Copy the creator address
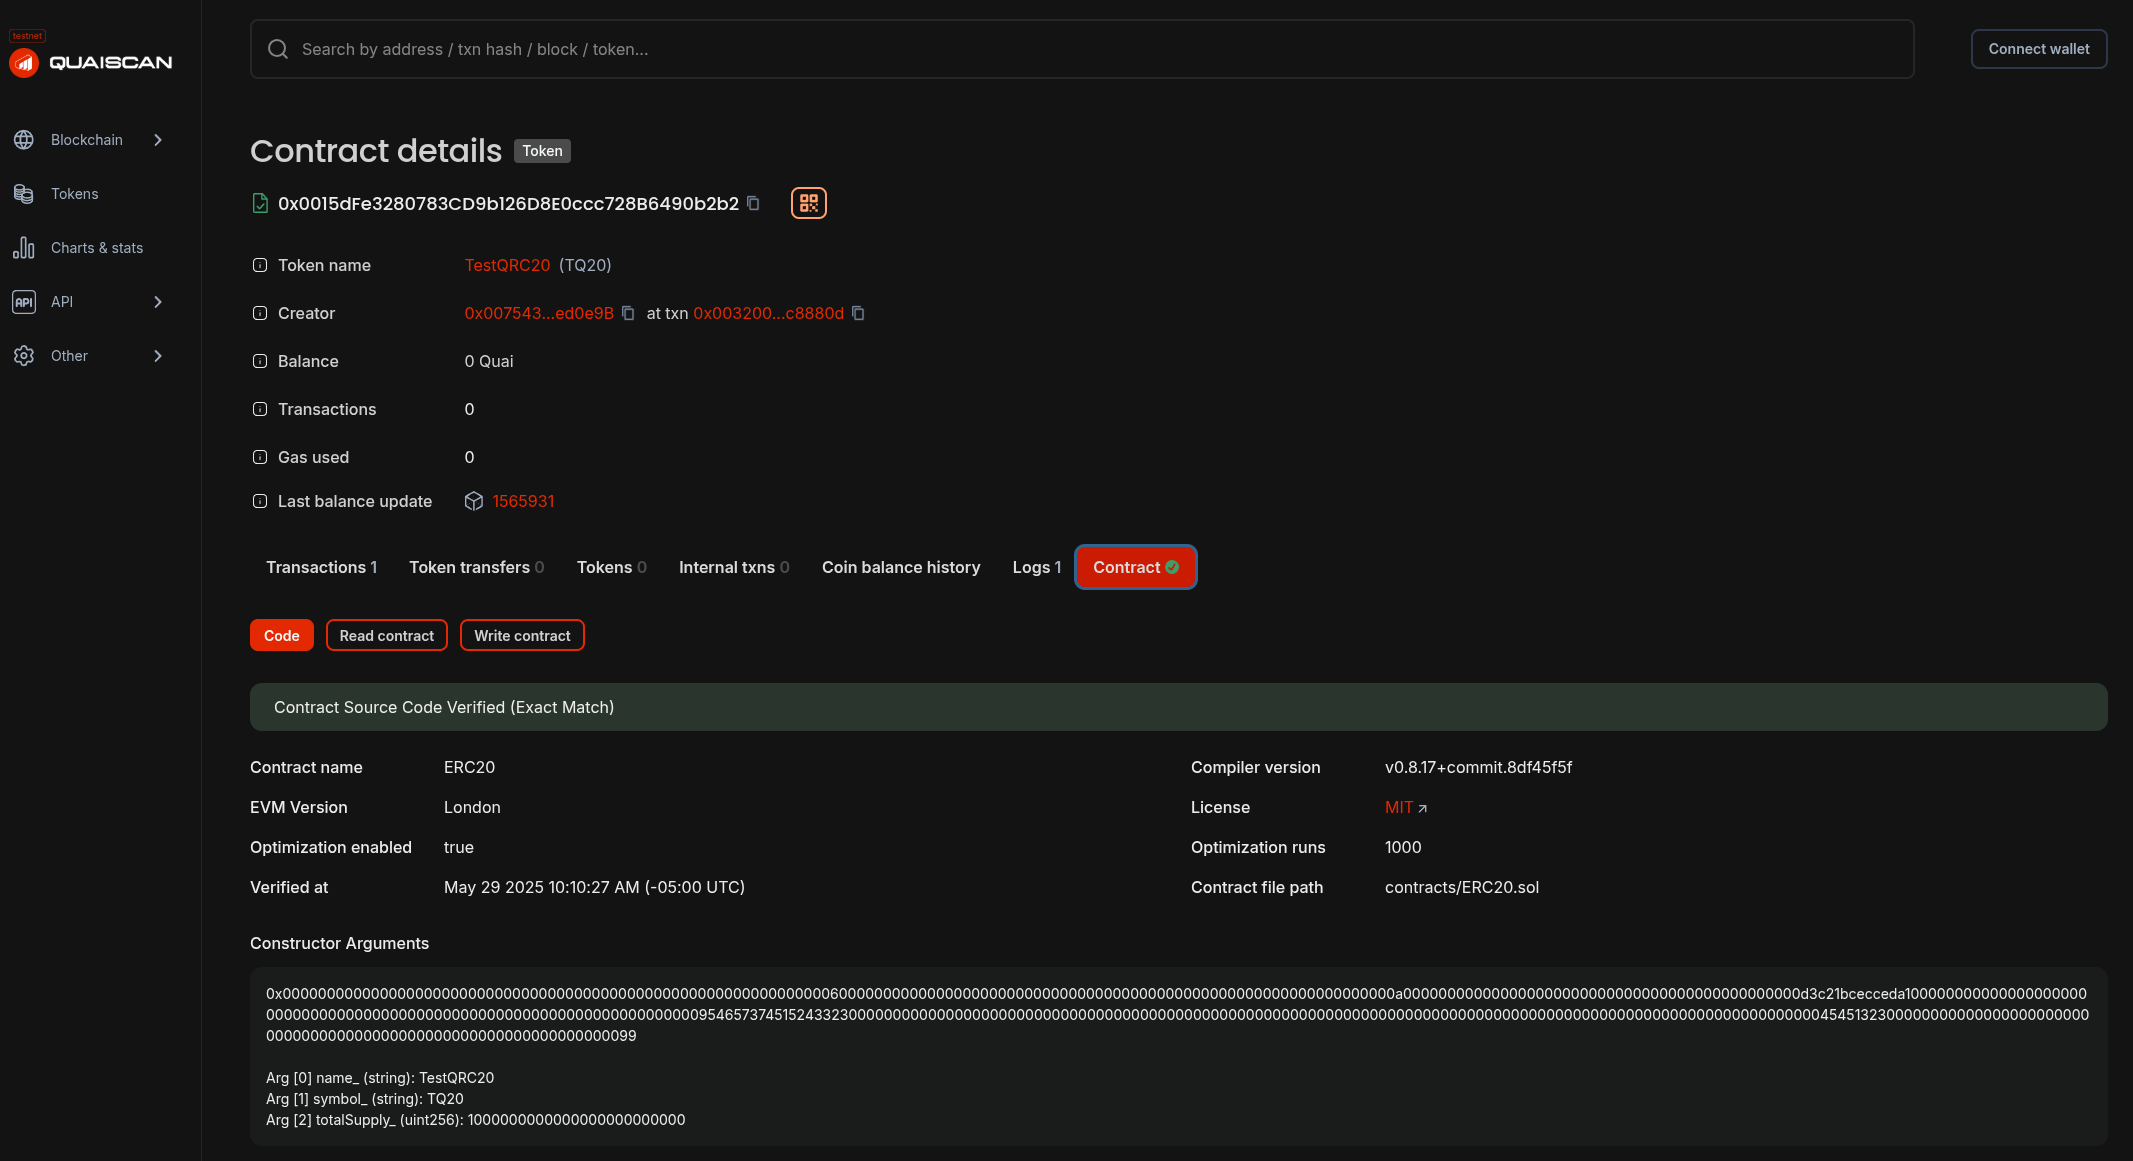Image resolution: width=2133 pixels, height=1161 pixels. (x=628, y=313)
